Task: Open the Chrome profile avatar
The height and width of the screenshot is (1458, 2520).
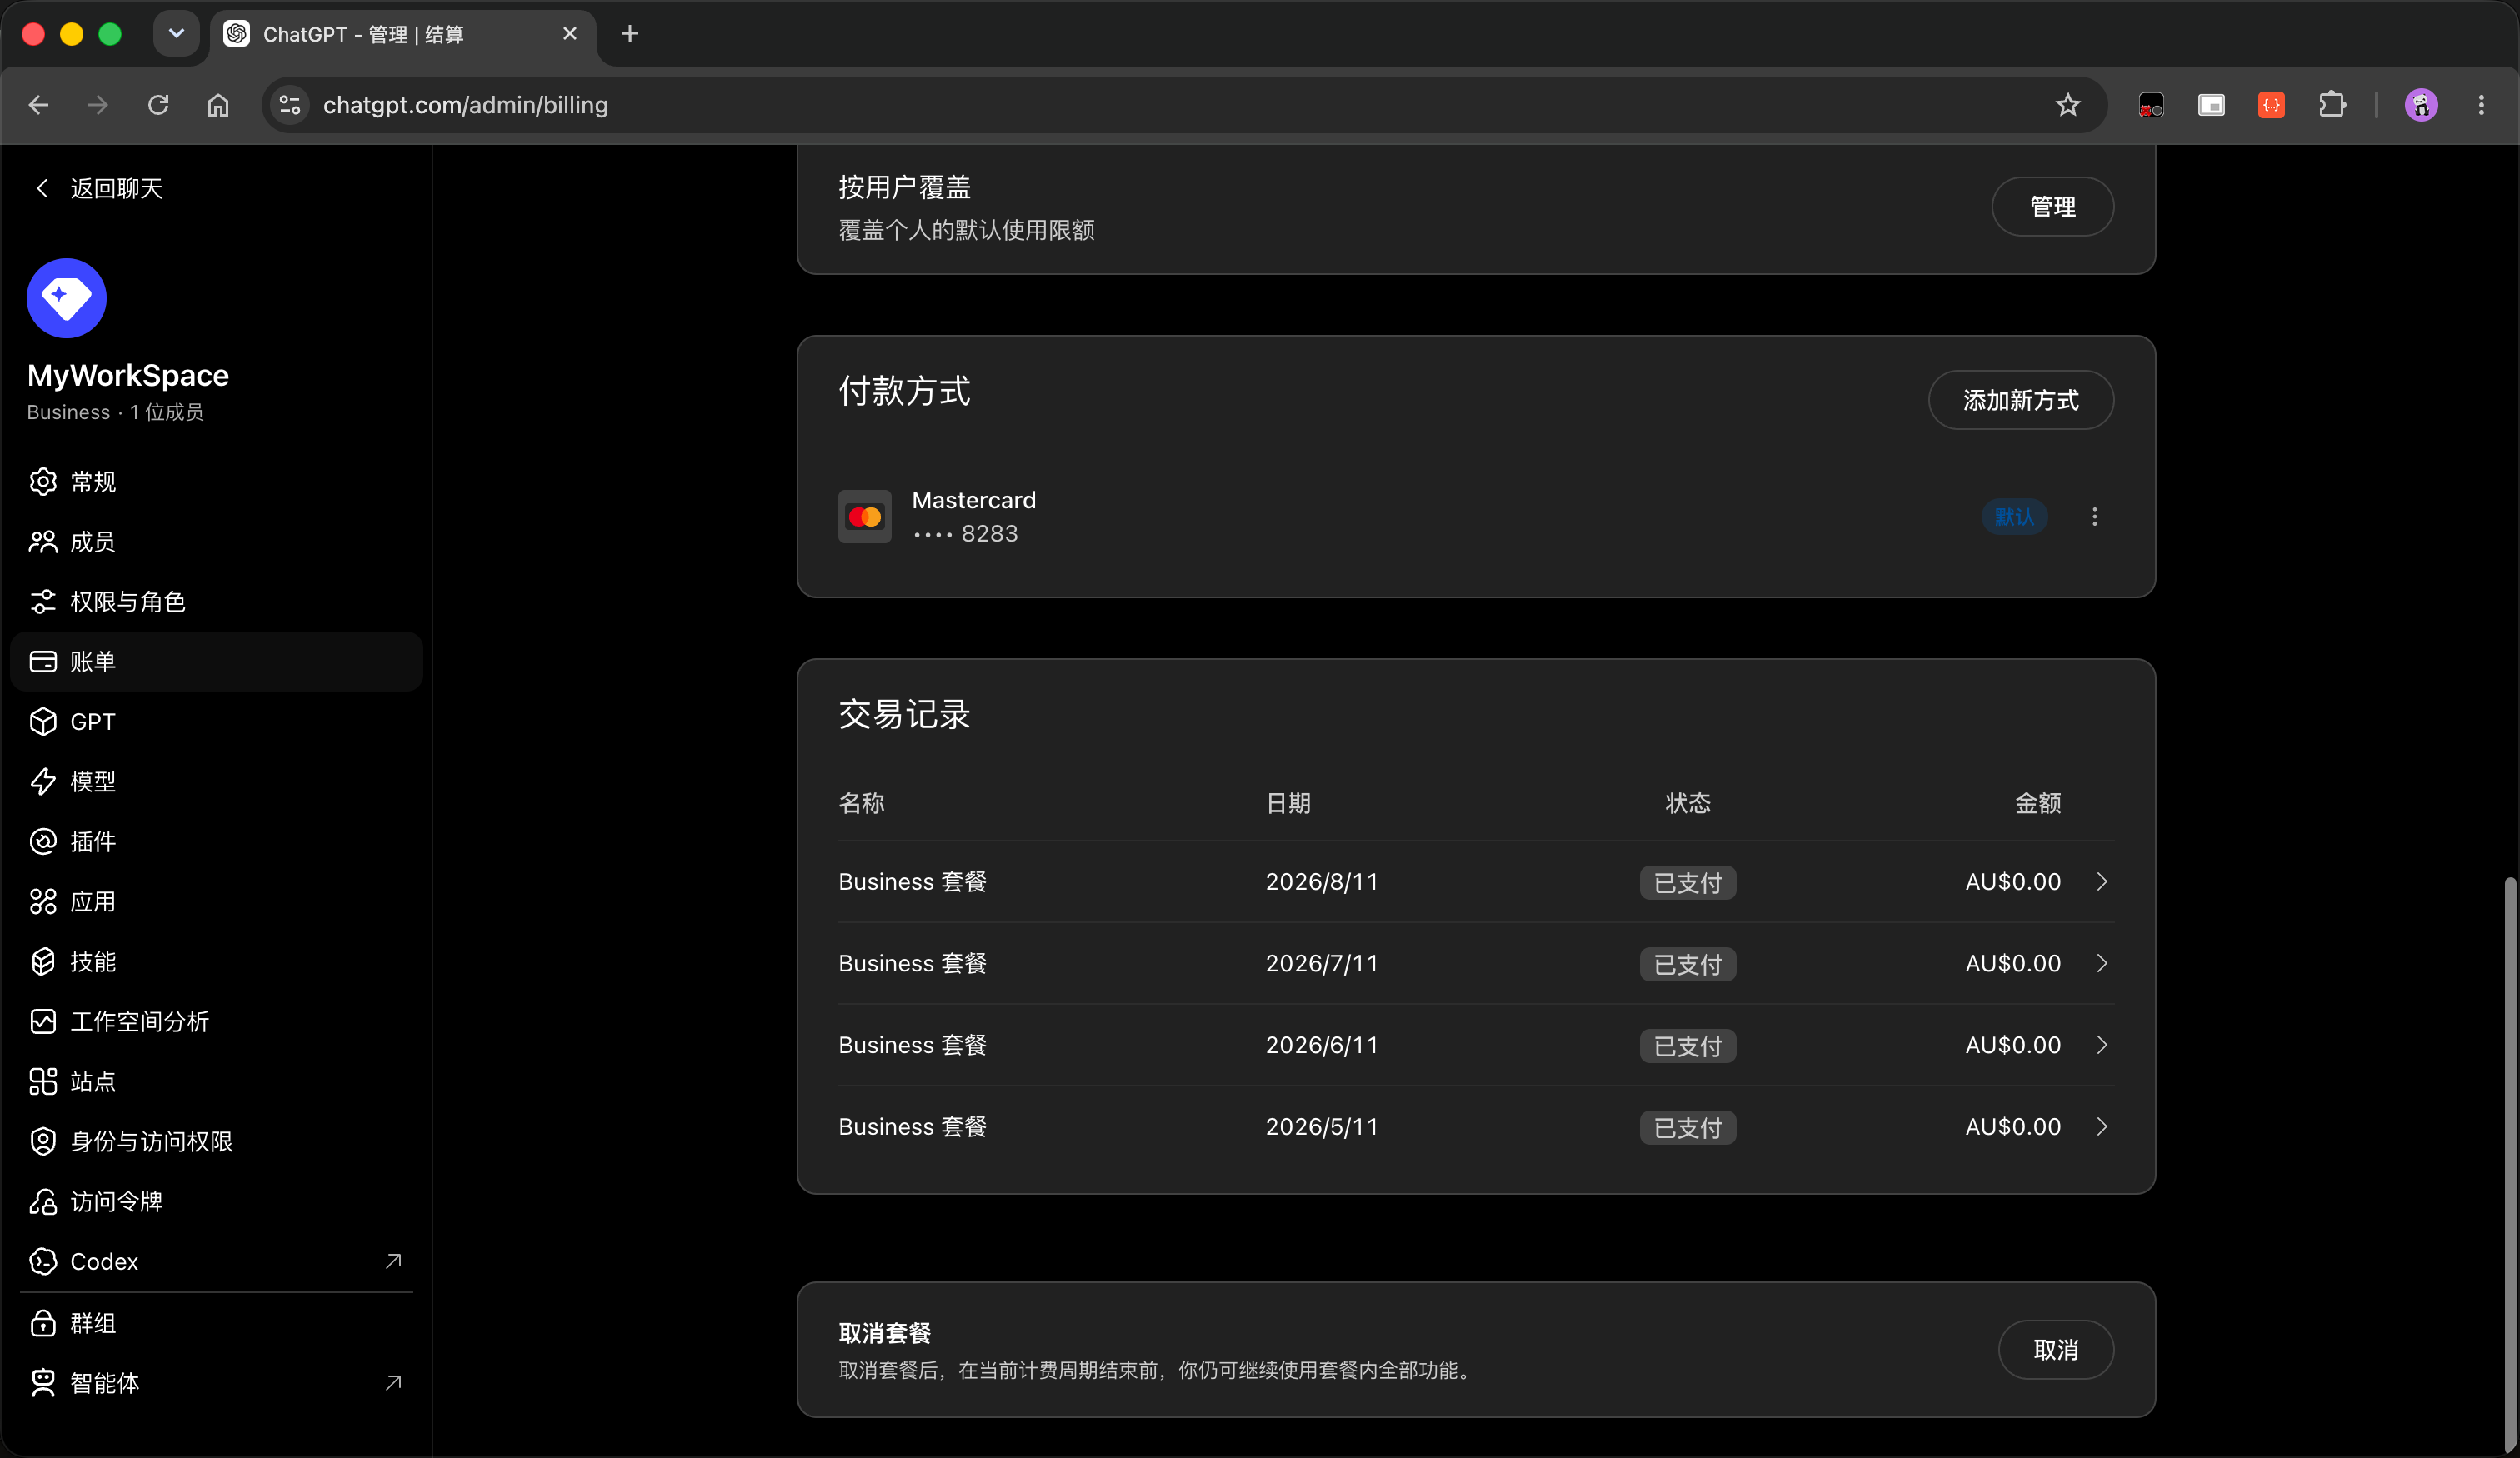Action: click(x=2421, y=105)
